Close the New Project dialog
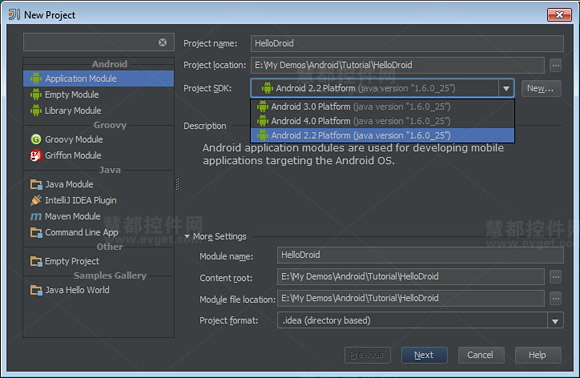 coord(559,15)
